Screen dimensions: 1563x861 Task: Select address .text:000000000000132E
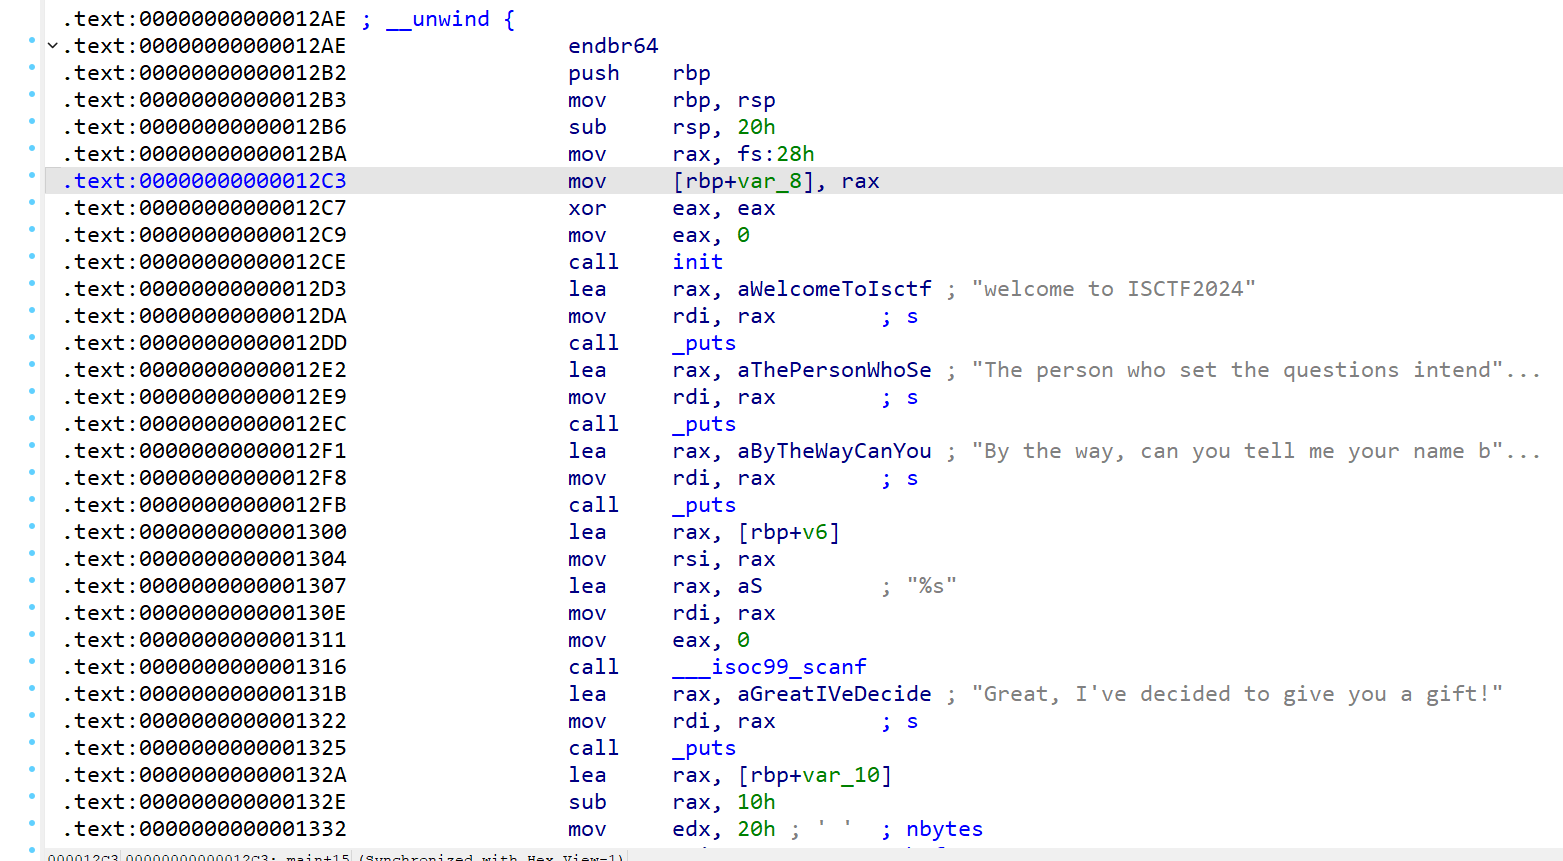click(204, 802)
